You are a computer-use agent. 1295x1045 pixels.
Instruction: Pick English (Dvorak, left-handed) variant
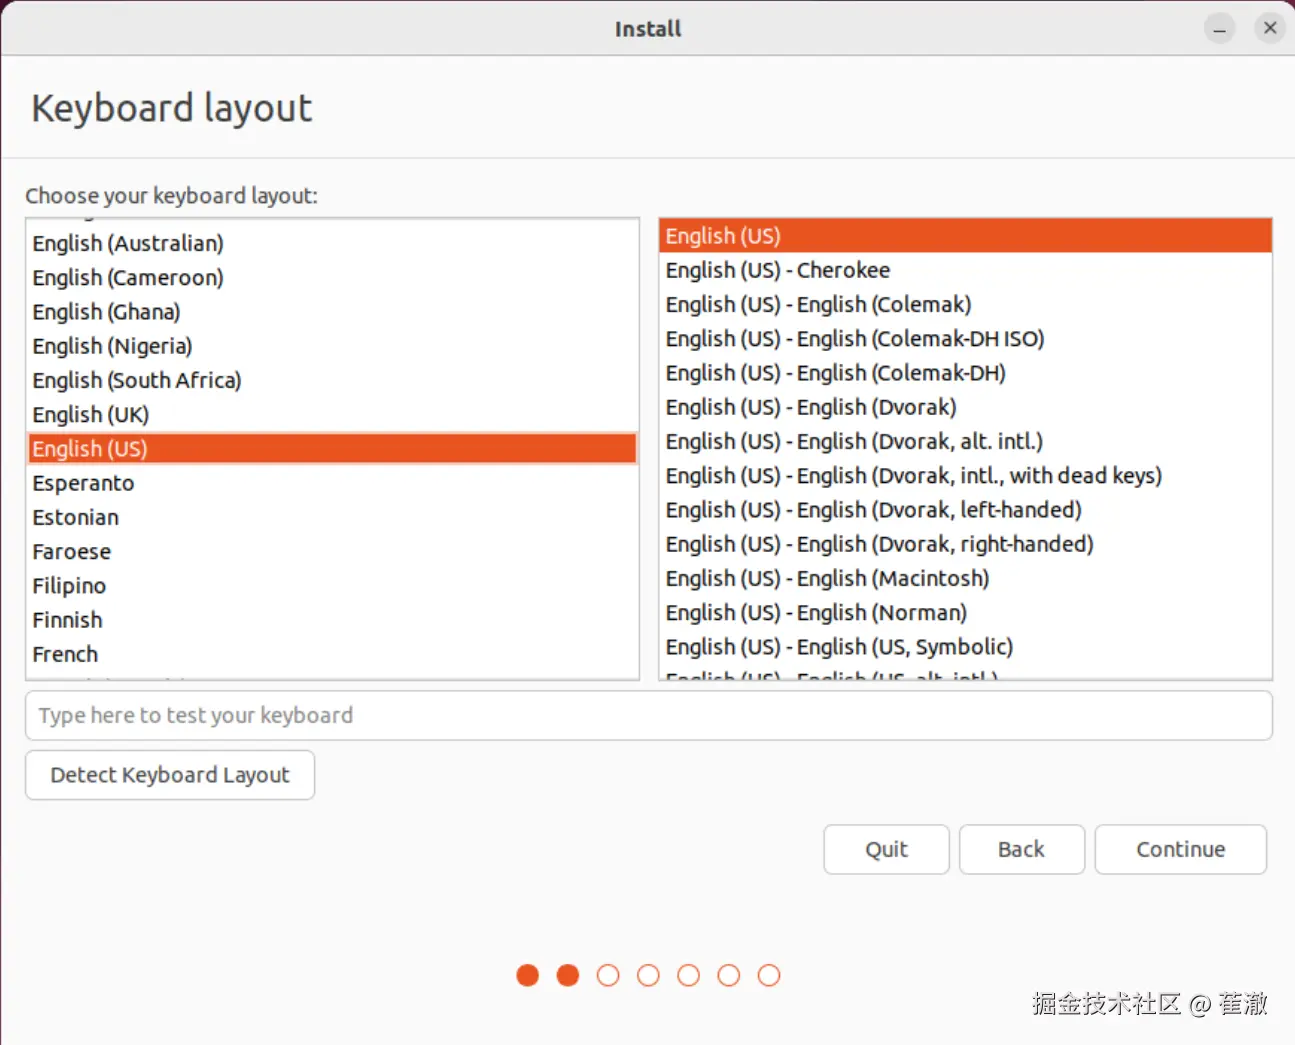coord(965,510)
